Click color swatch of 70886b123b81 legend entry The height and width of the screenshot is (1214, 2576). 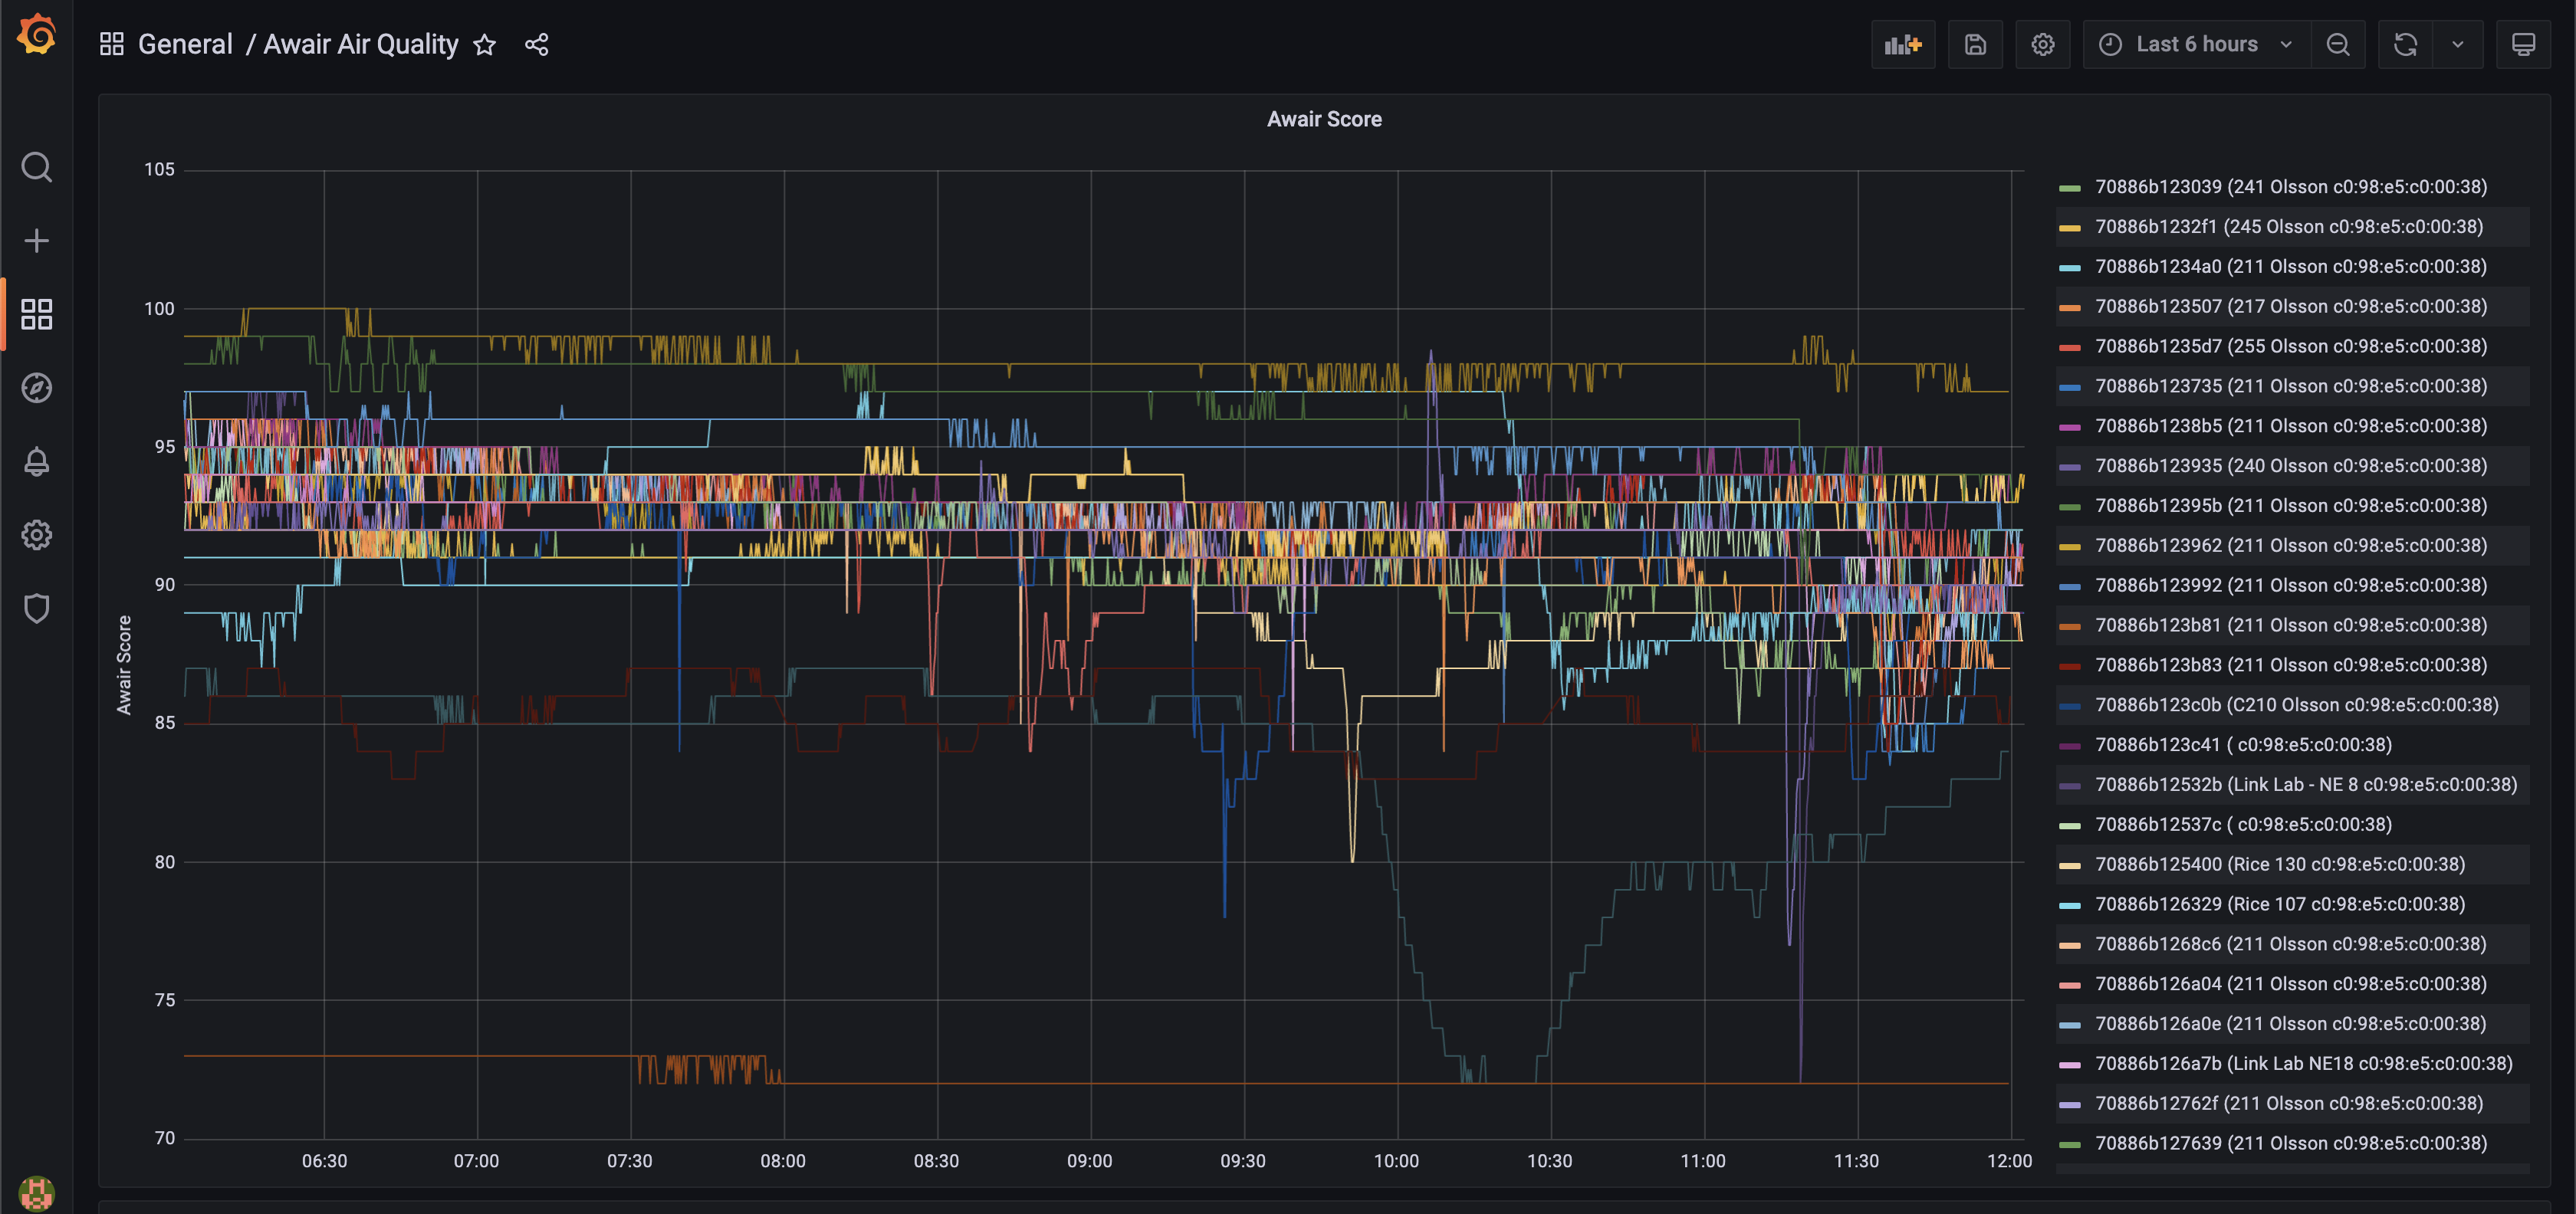coord(2069,627)
